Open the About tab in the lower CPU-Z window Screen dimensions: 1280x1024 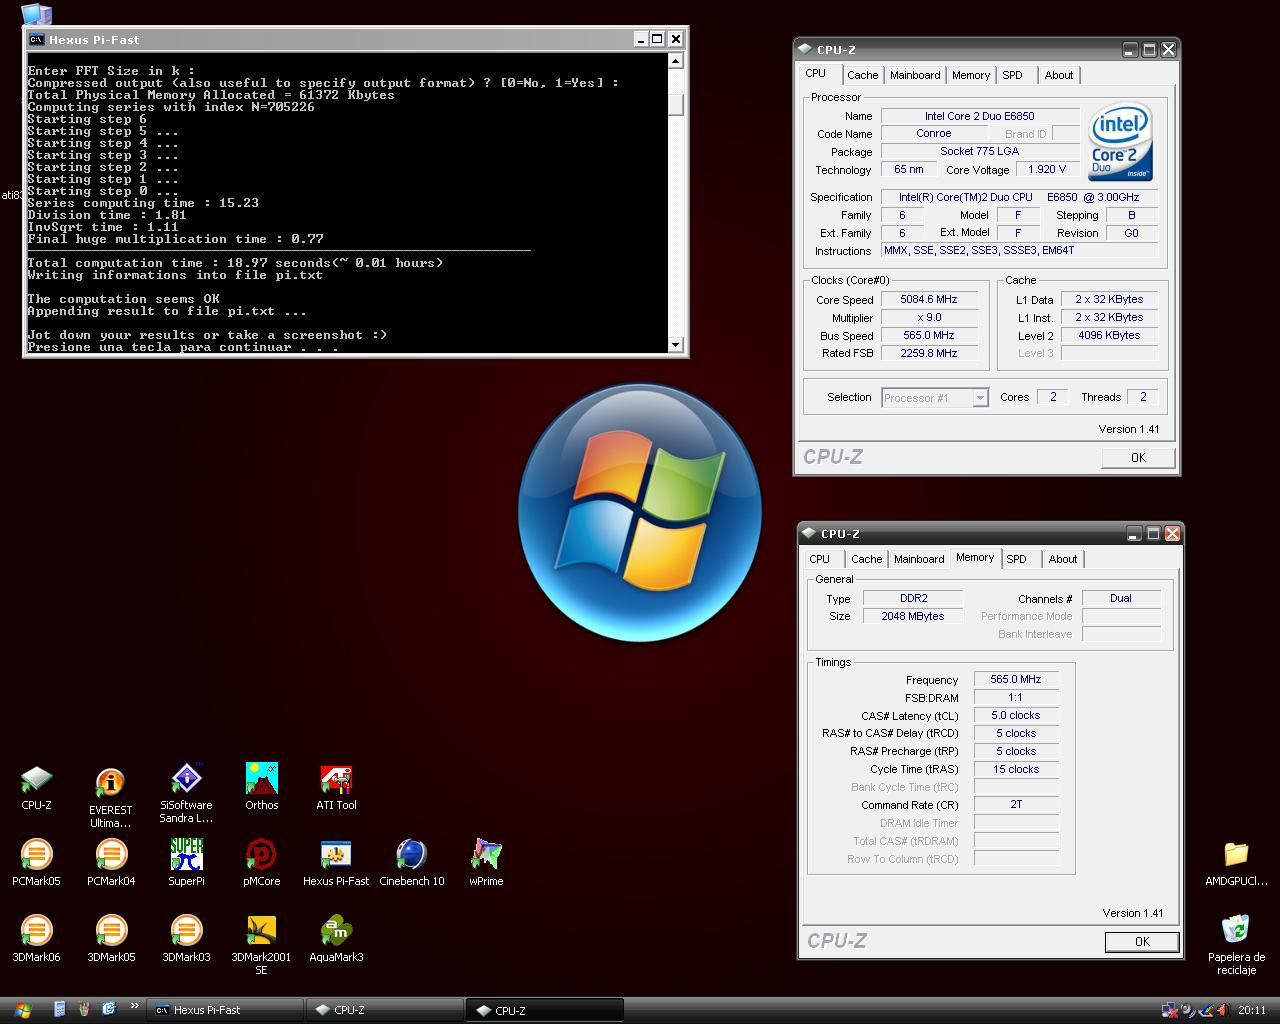pos(1063,559)
